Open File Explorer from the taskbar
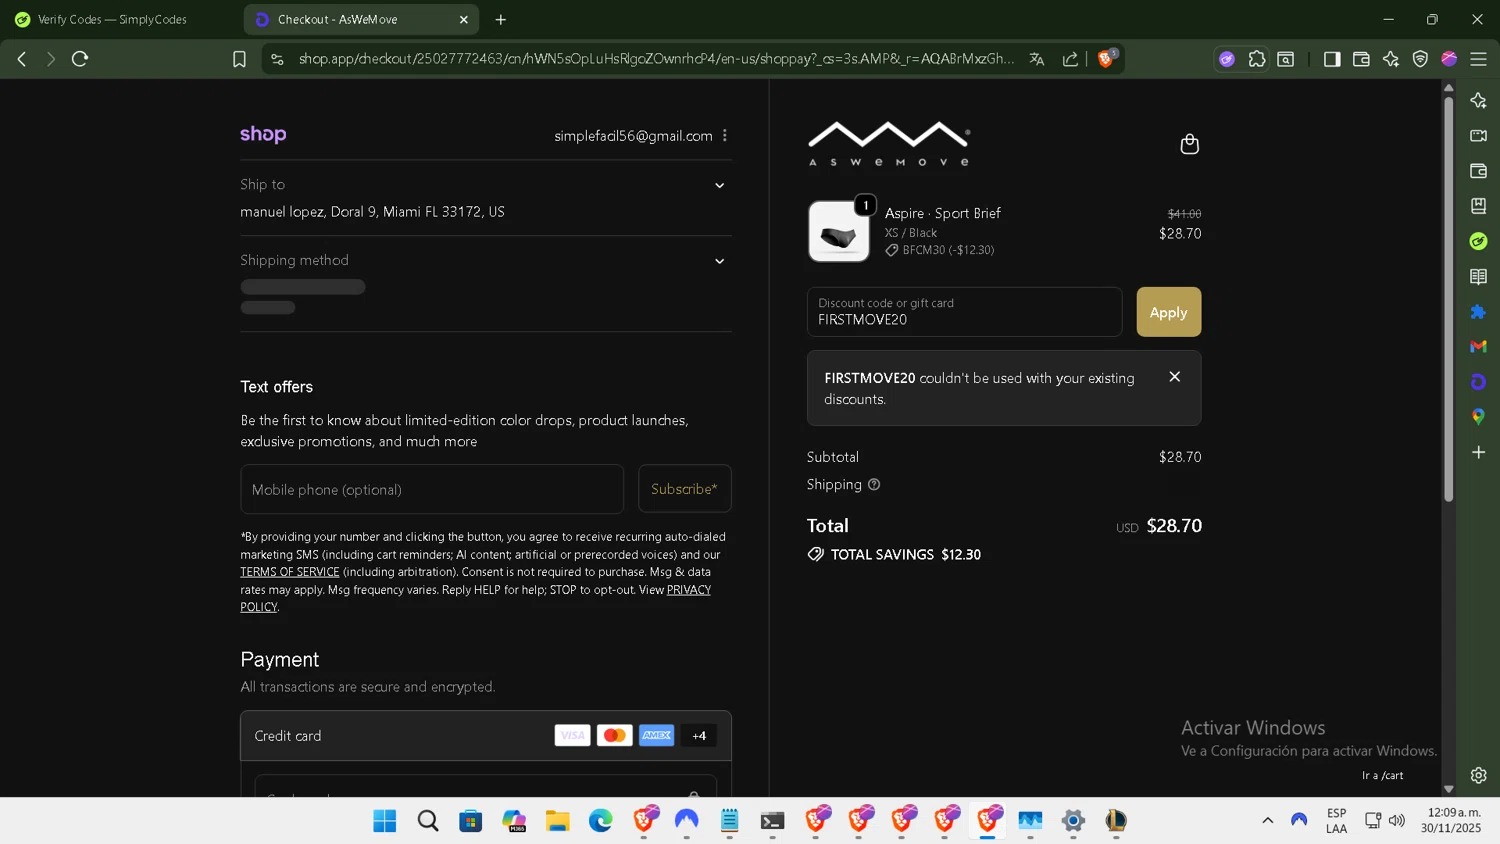 coord(557,821)
